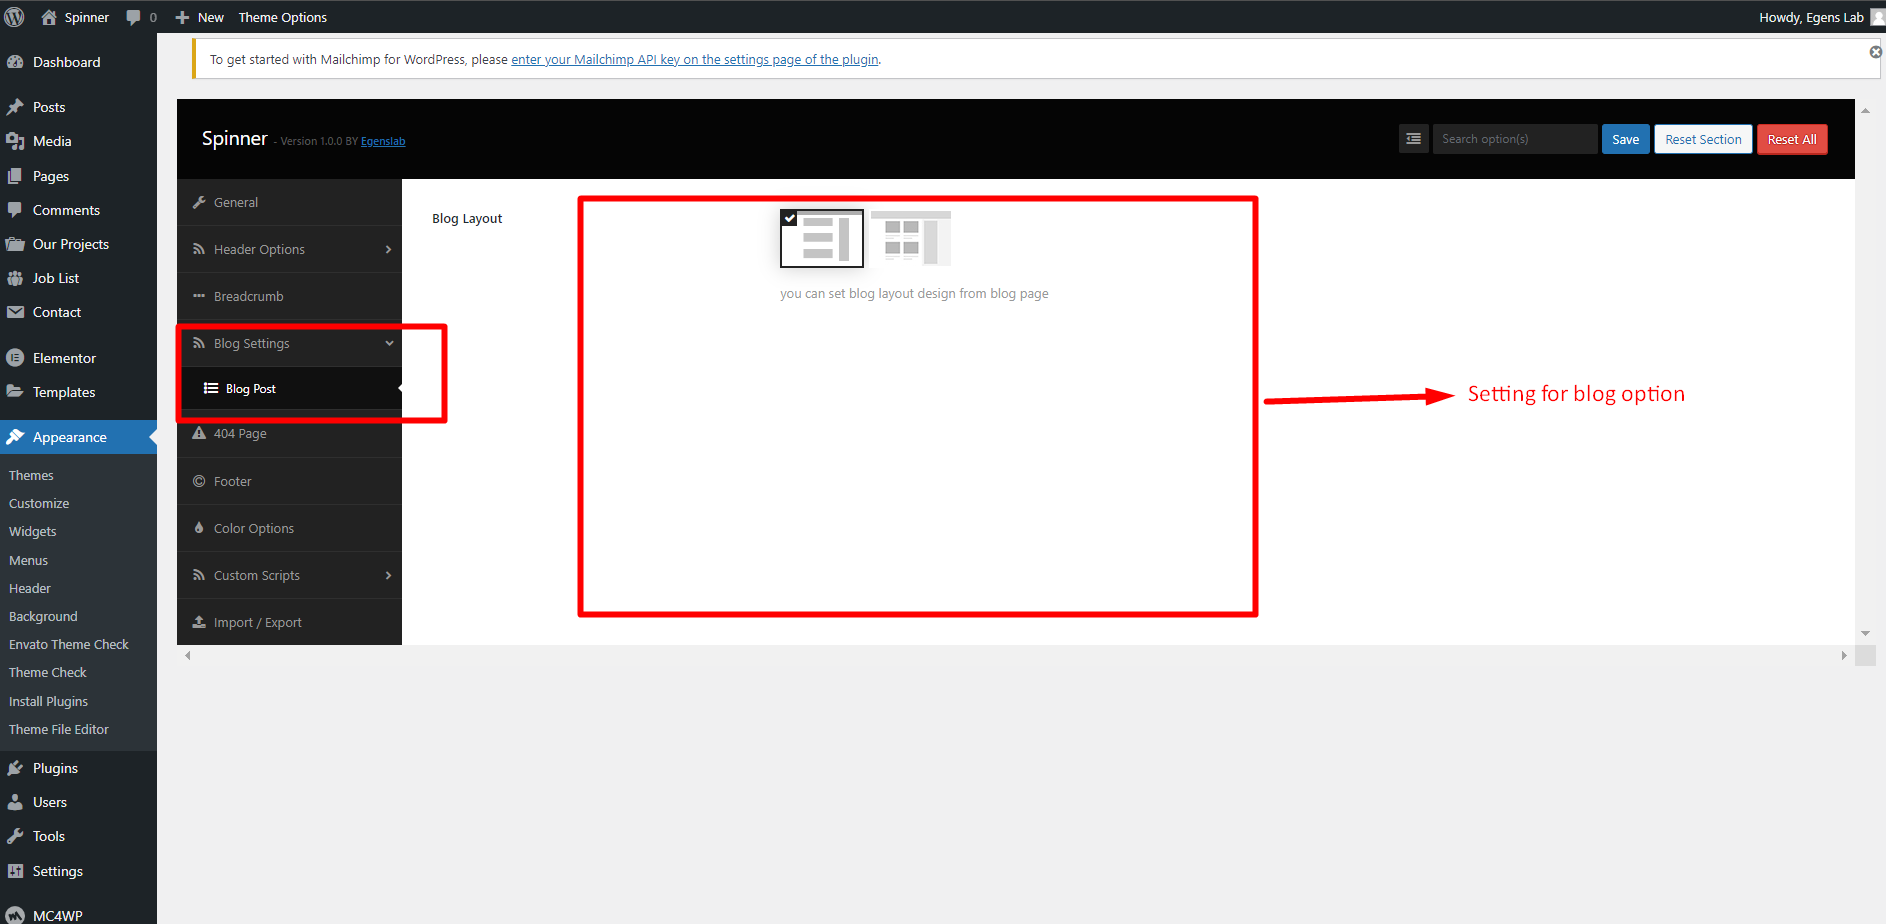Click the Media icon in sidebar
This screenshot has height=924, width=1886.
click(x=15, y=141)
